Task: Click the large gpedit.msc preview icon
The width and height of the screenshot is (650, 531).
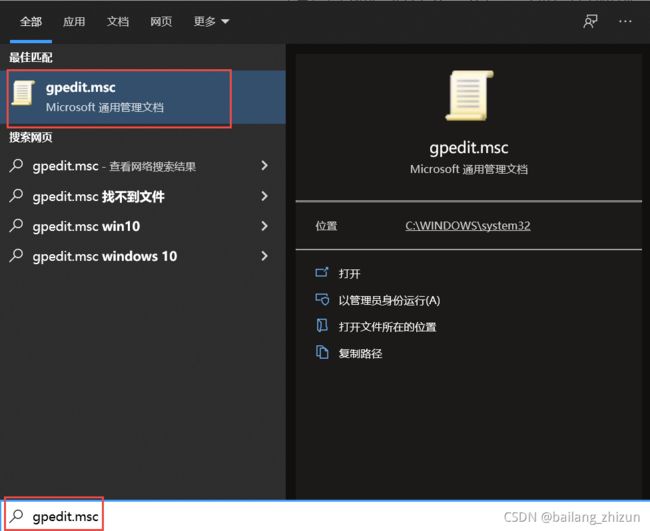Action: pyautogui.click(x=469, y=96)
